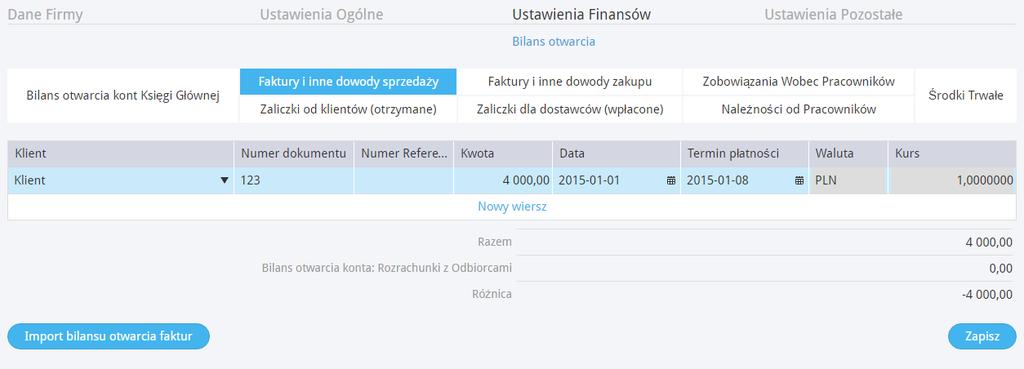
Task: Click the Klient column header
Action: coord(121,154)
